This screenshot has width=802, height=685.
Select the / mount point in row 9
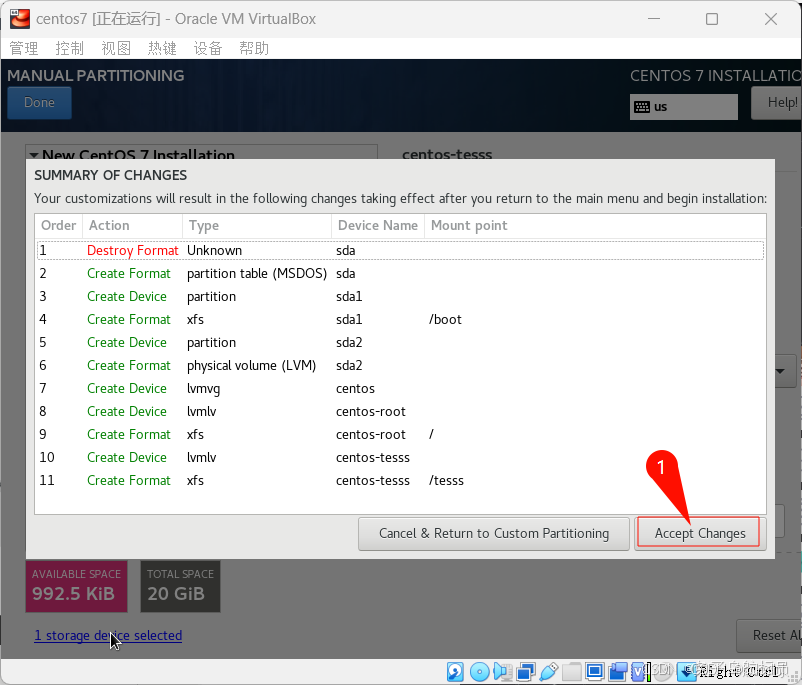pos(431,434)
